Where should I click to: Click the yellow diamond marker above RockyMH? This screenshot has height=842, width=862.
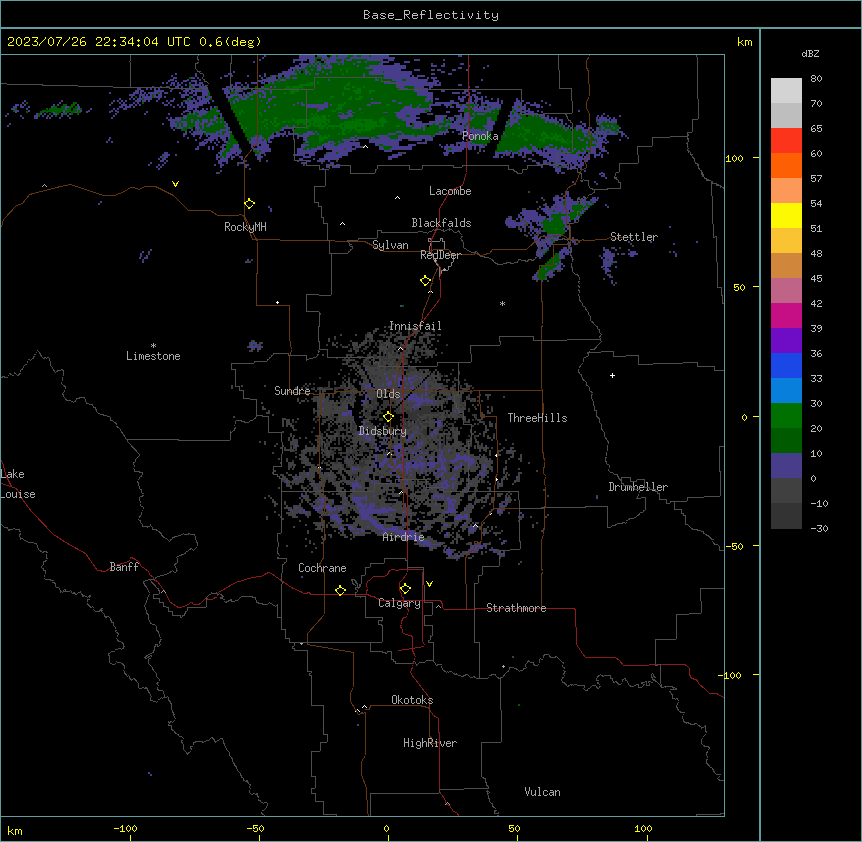pos(250,204)
